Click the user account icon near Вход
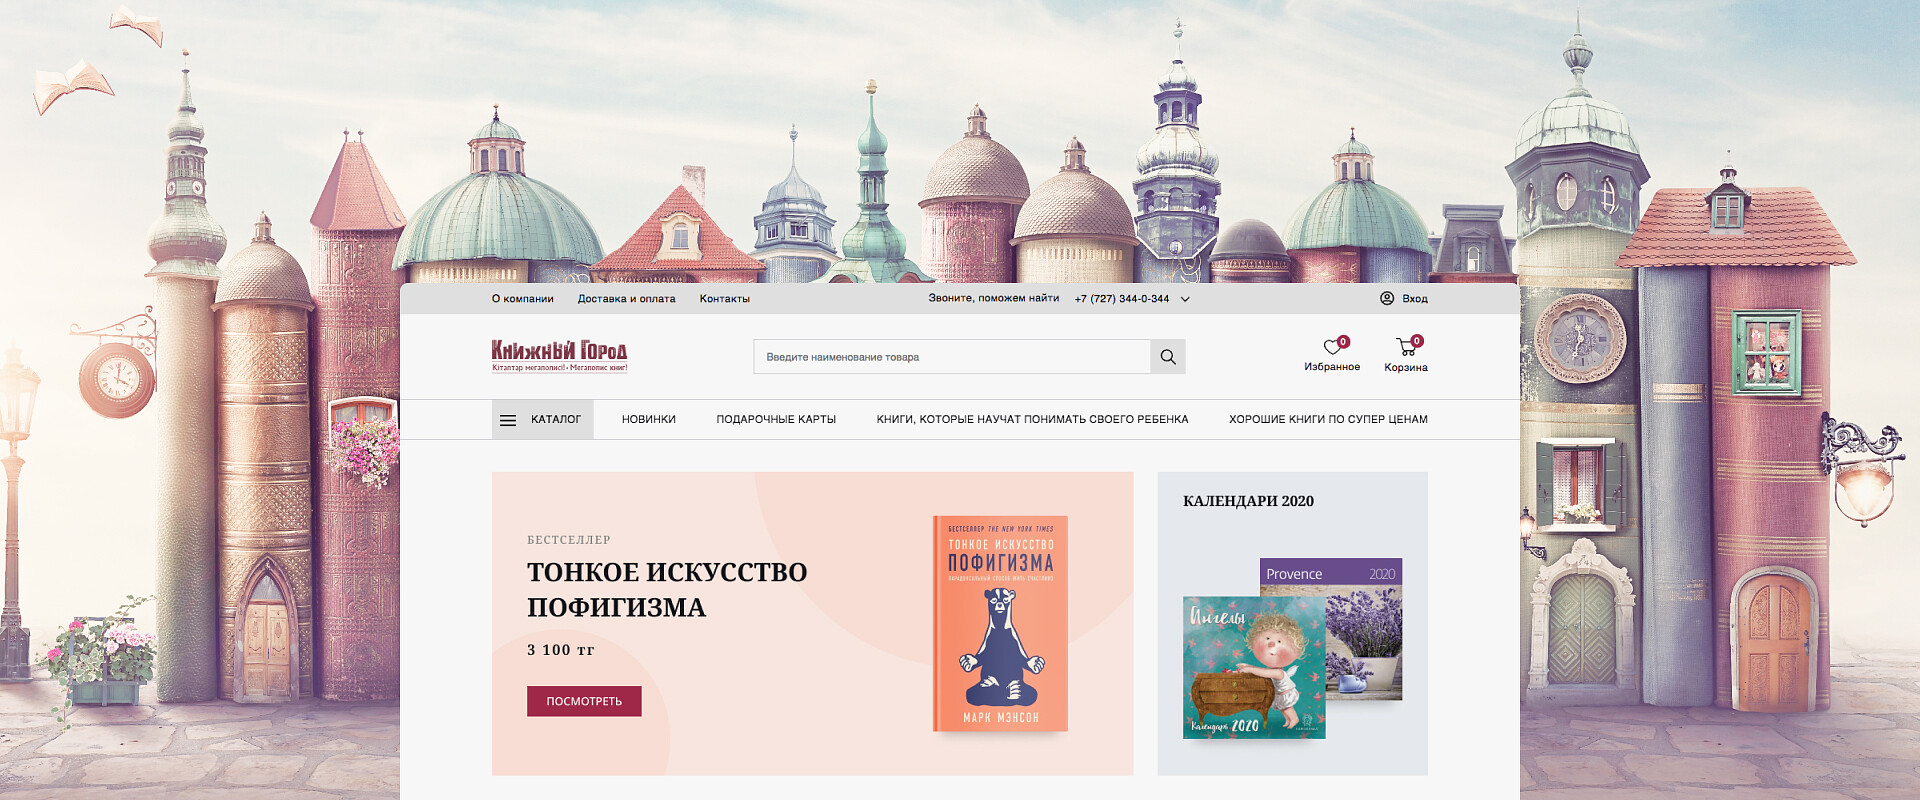1920x800 pixels. [x=1387, y=298]
